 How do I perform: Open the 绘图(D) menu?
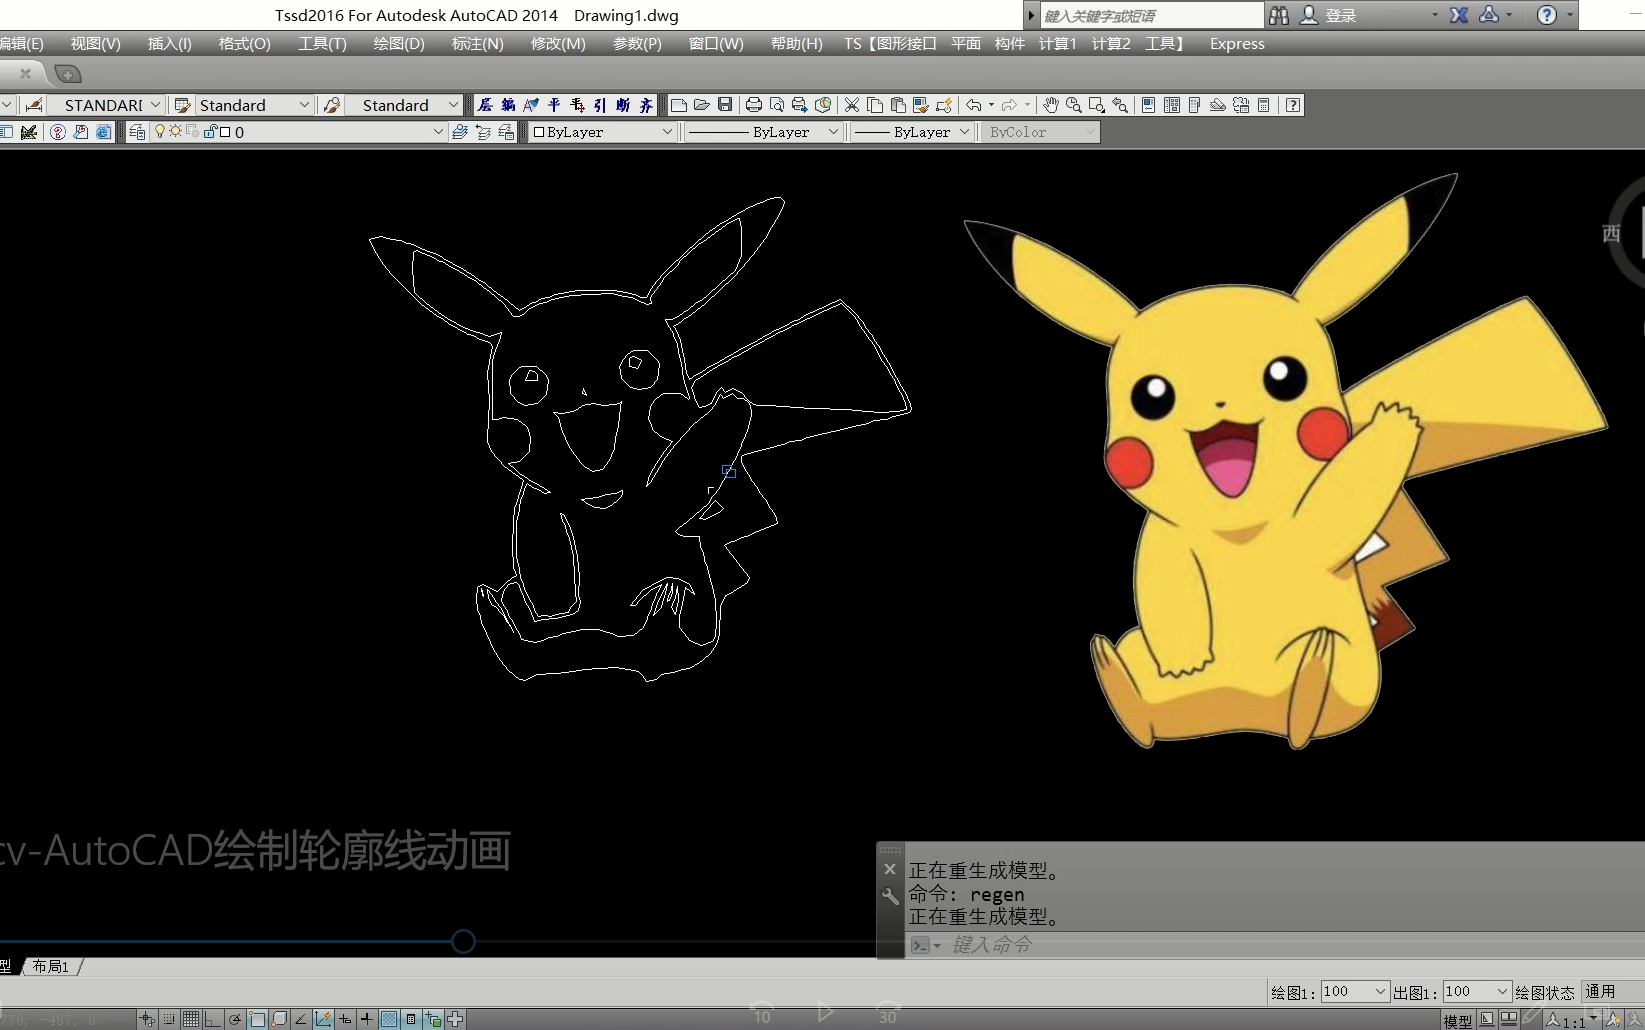coord(399,43)
